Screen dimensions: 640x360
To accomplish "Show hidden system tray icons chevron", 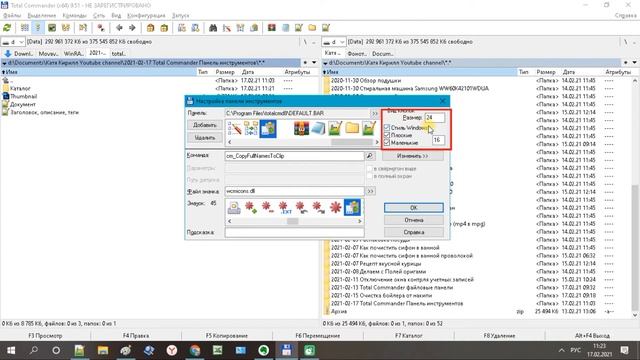I will [562, 350].
